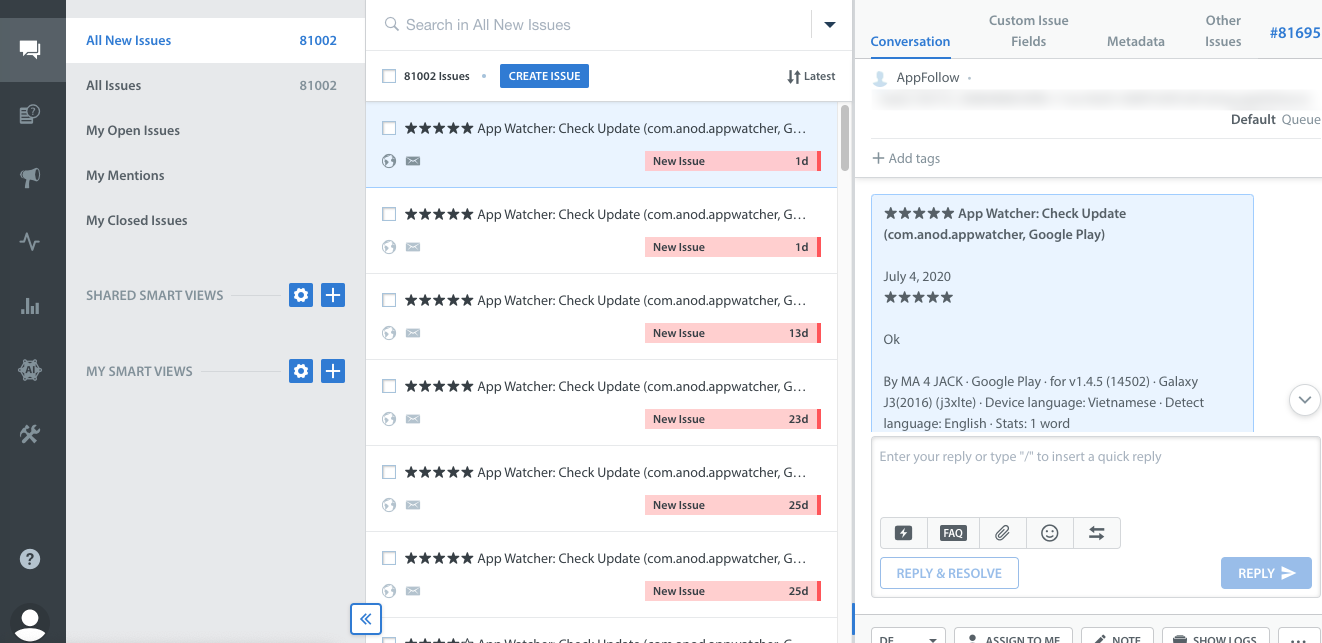Open the Settings tools icon in sidebar

point(30,434)
